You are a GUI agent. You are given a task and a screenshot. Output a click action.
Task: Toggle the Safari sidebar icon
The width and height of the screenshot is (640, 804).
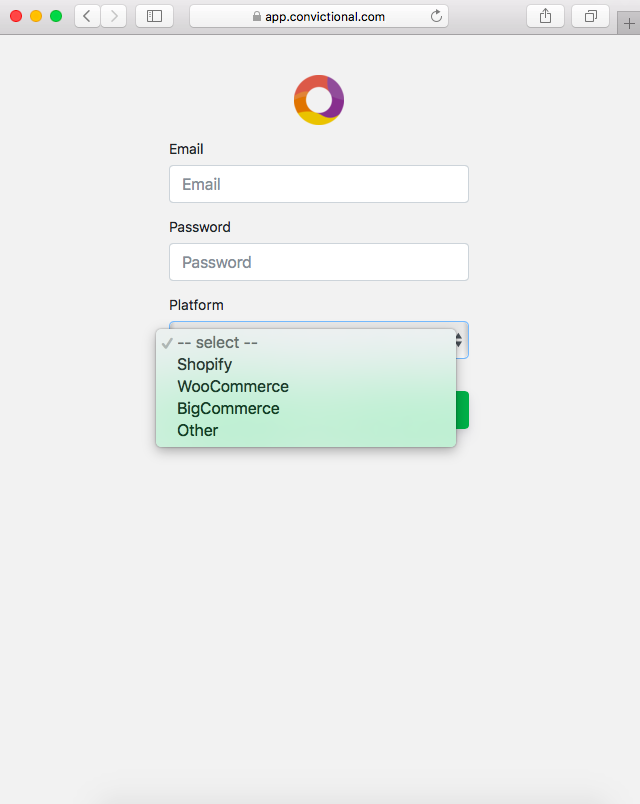click(154, 16)
